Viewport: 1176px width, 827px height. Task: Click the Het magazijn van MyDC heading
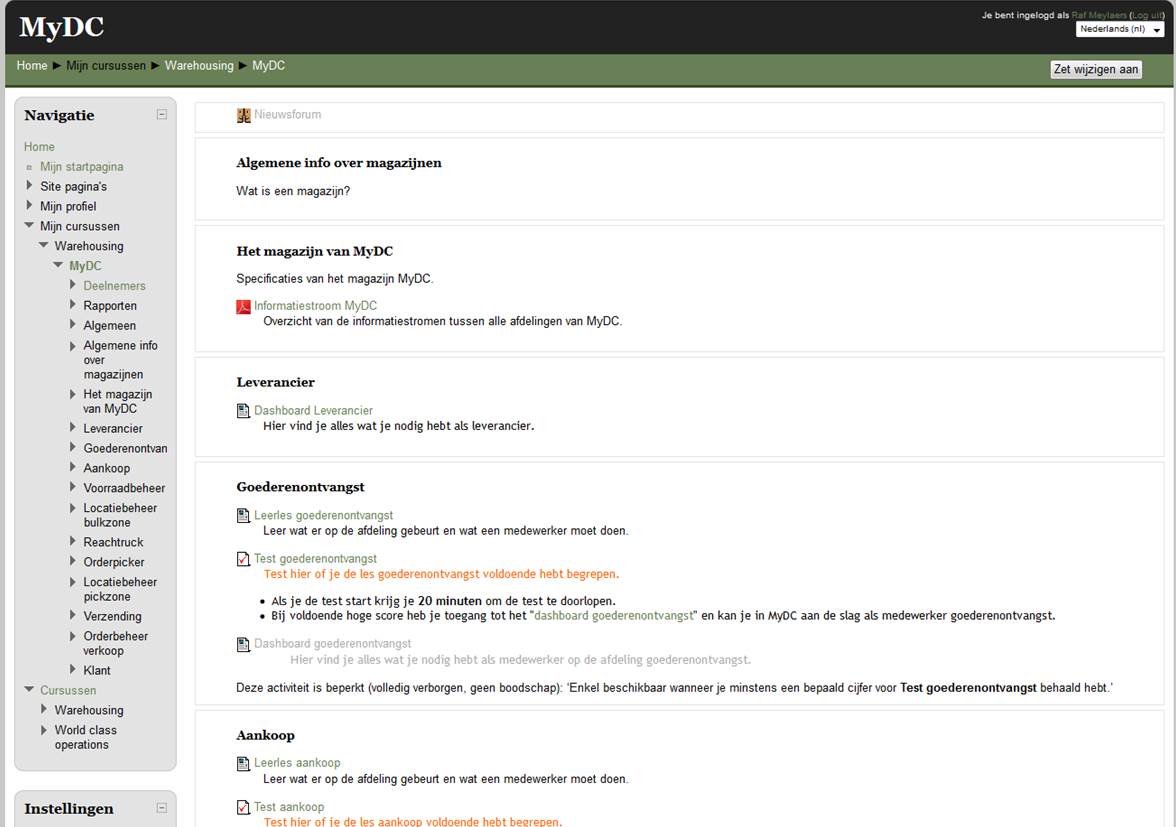314,252
